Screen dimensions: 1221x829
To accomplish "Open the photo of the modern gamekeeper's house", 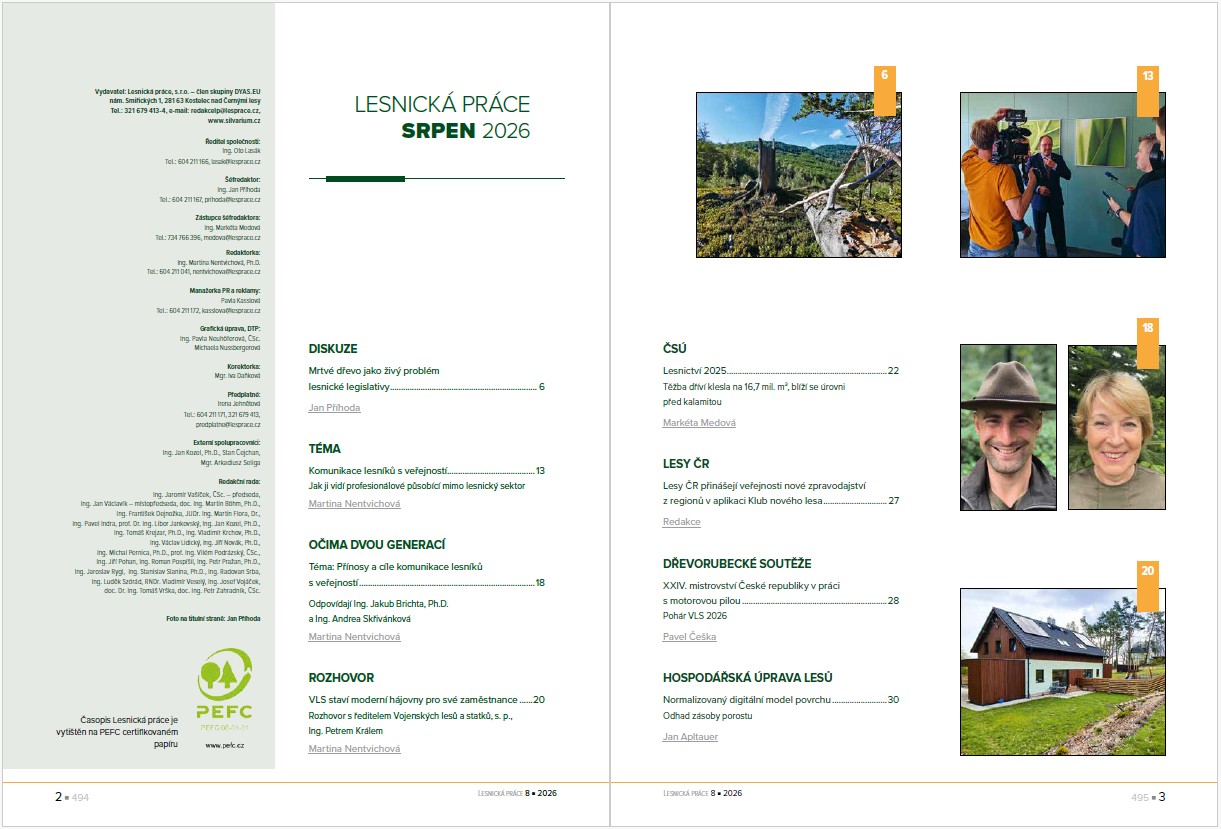I will pyautogui.click(x=1062, y=672).
